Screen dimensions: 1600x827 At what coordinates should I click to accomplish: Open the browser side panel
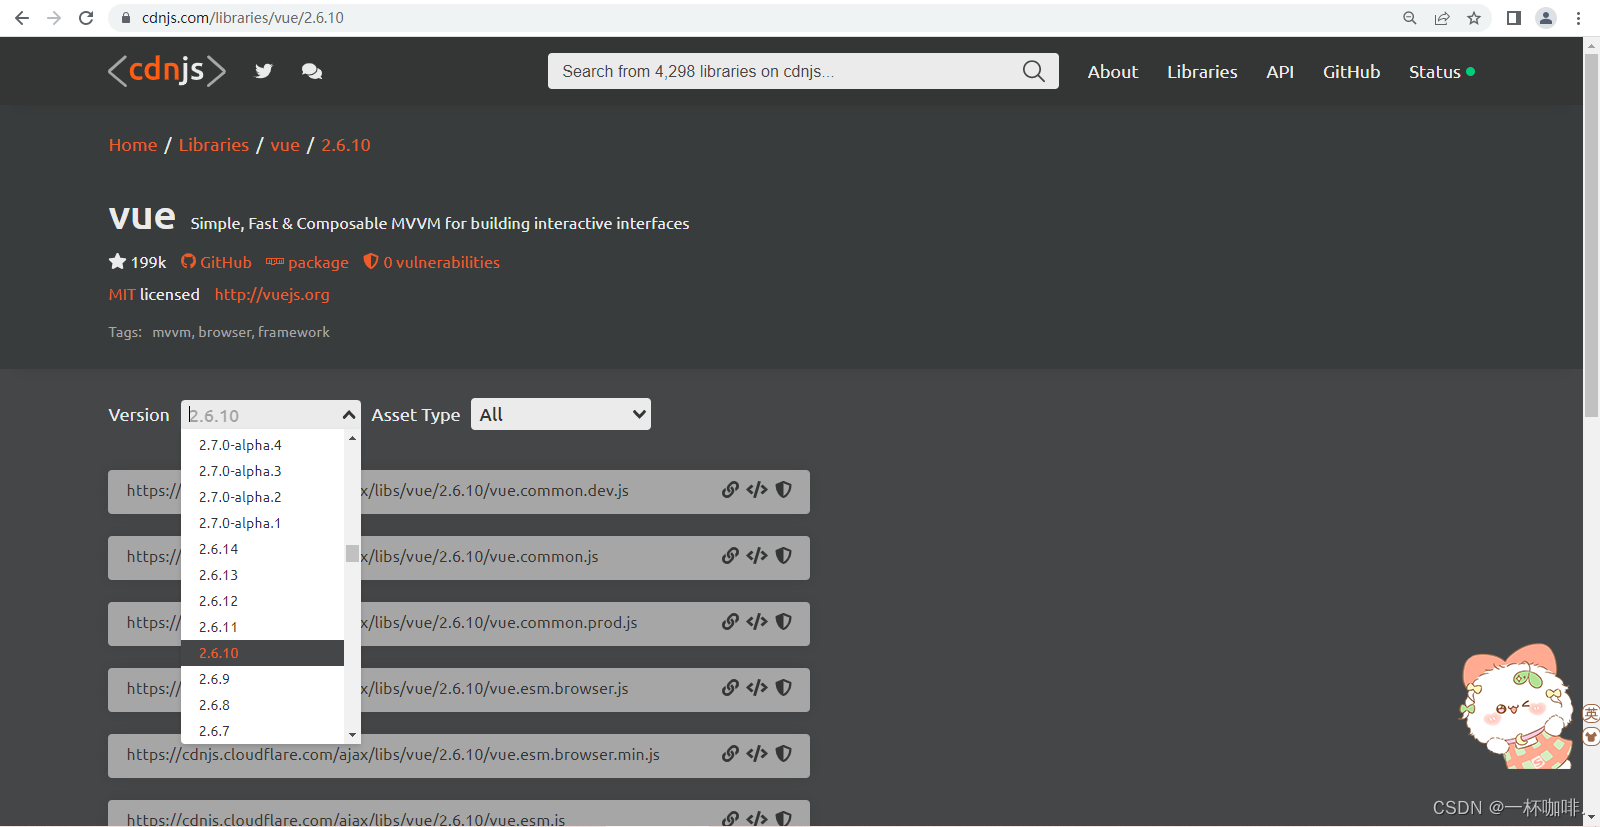(x=1514, y=18)
